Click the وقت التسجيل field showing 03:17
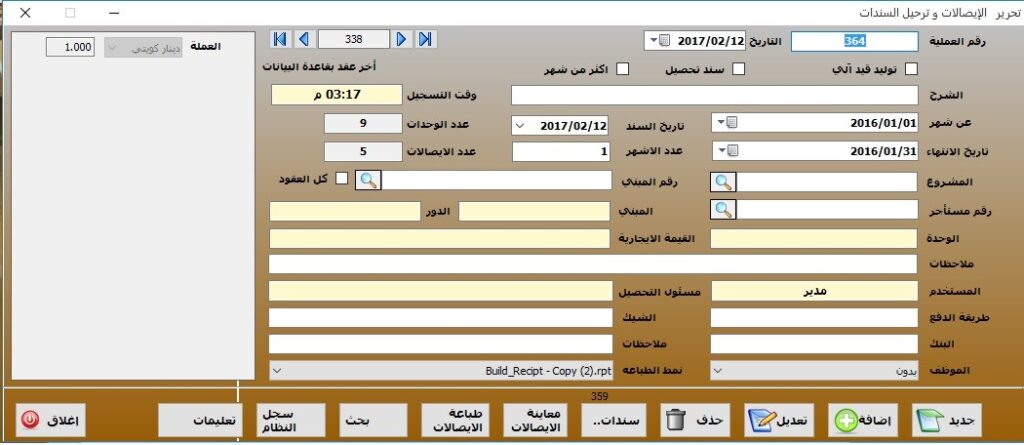The height and width of the screenshot is (445, 1024). coord(336,95)
